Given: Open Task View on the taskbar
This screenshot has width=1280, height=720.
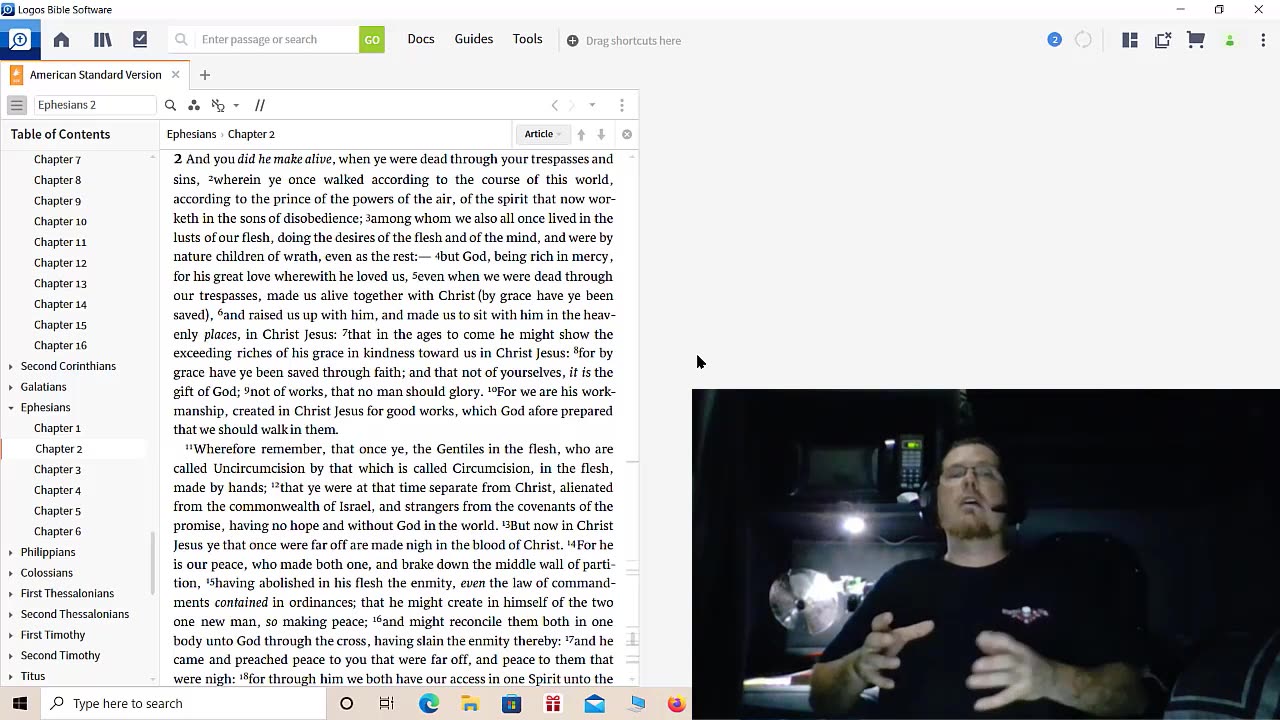Looking at the screenshot, I should tap(387, 703).
